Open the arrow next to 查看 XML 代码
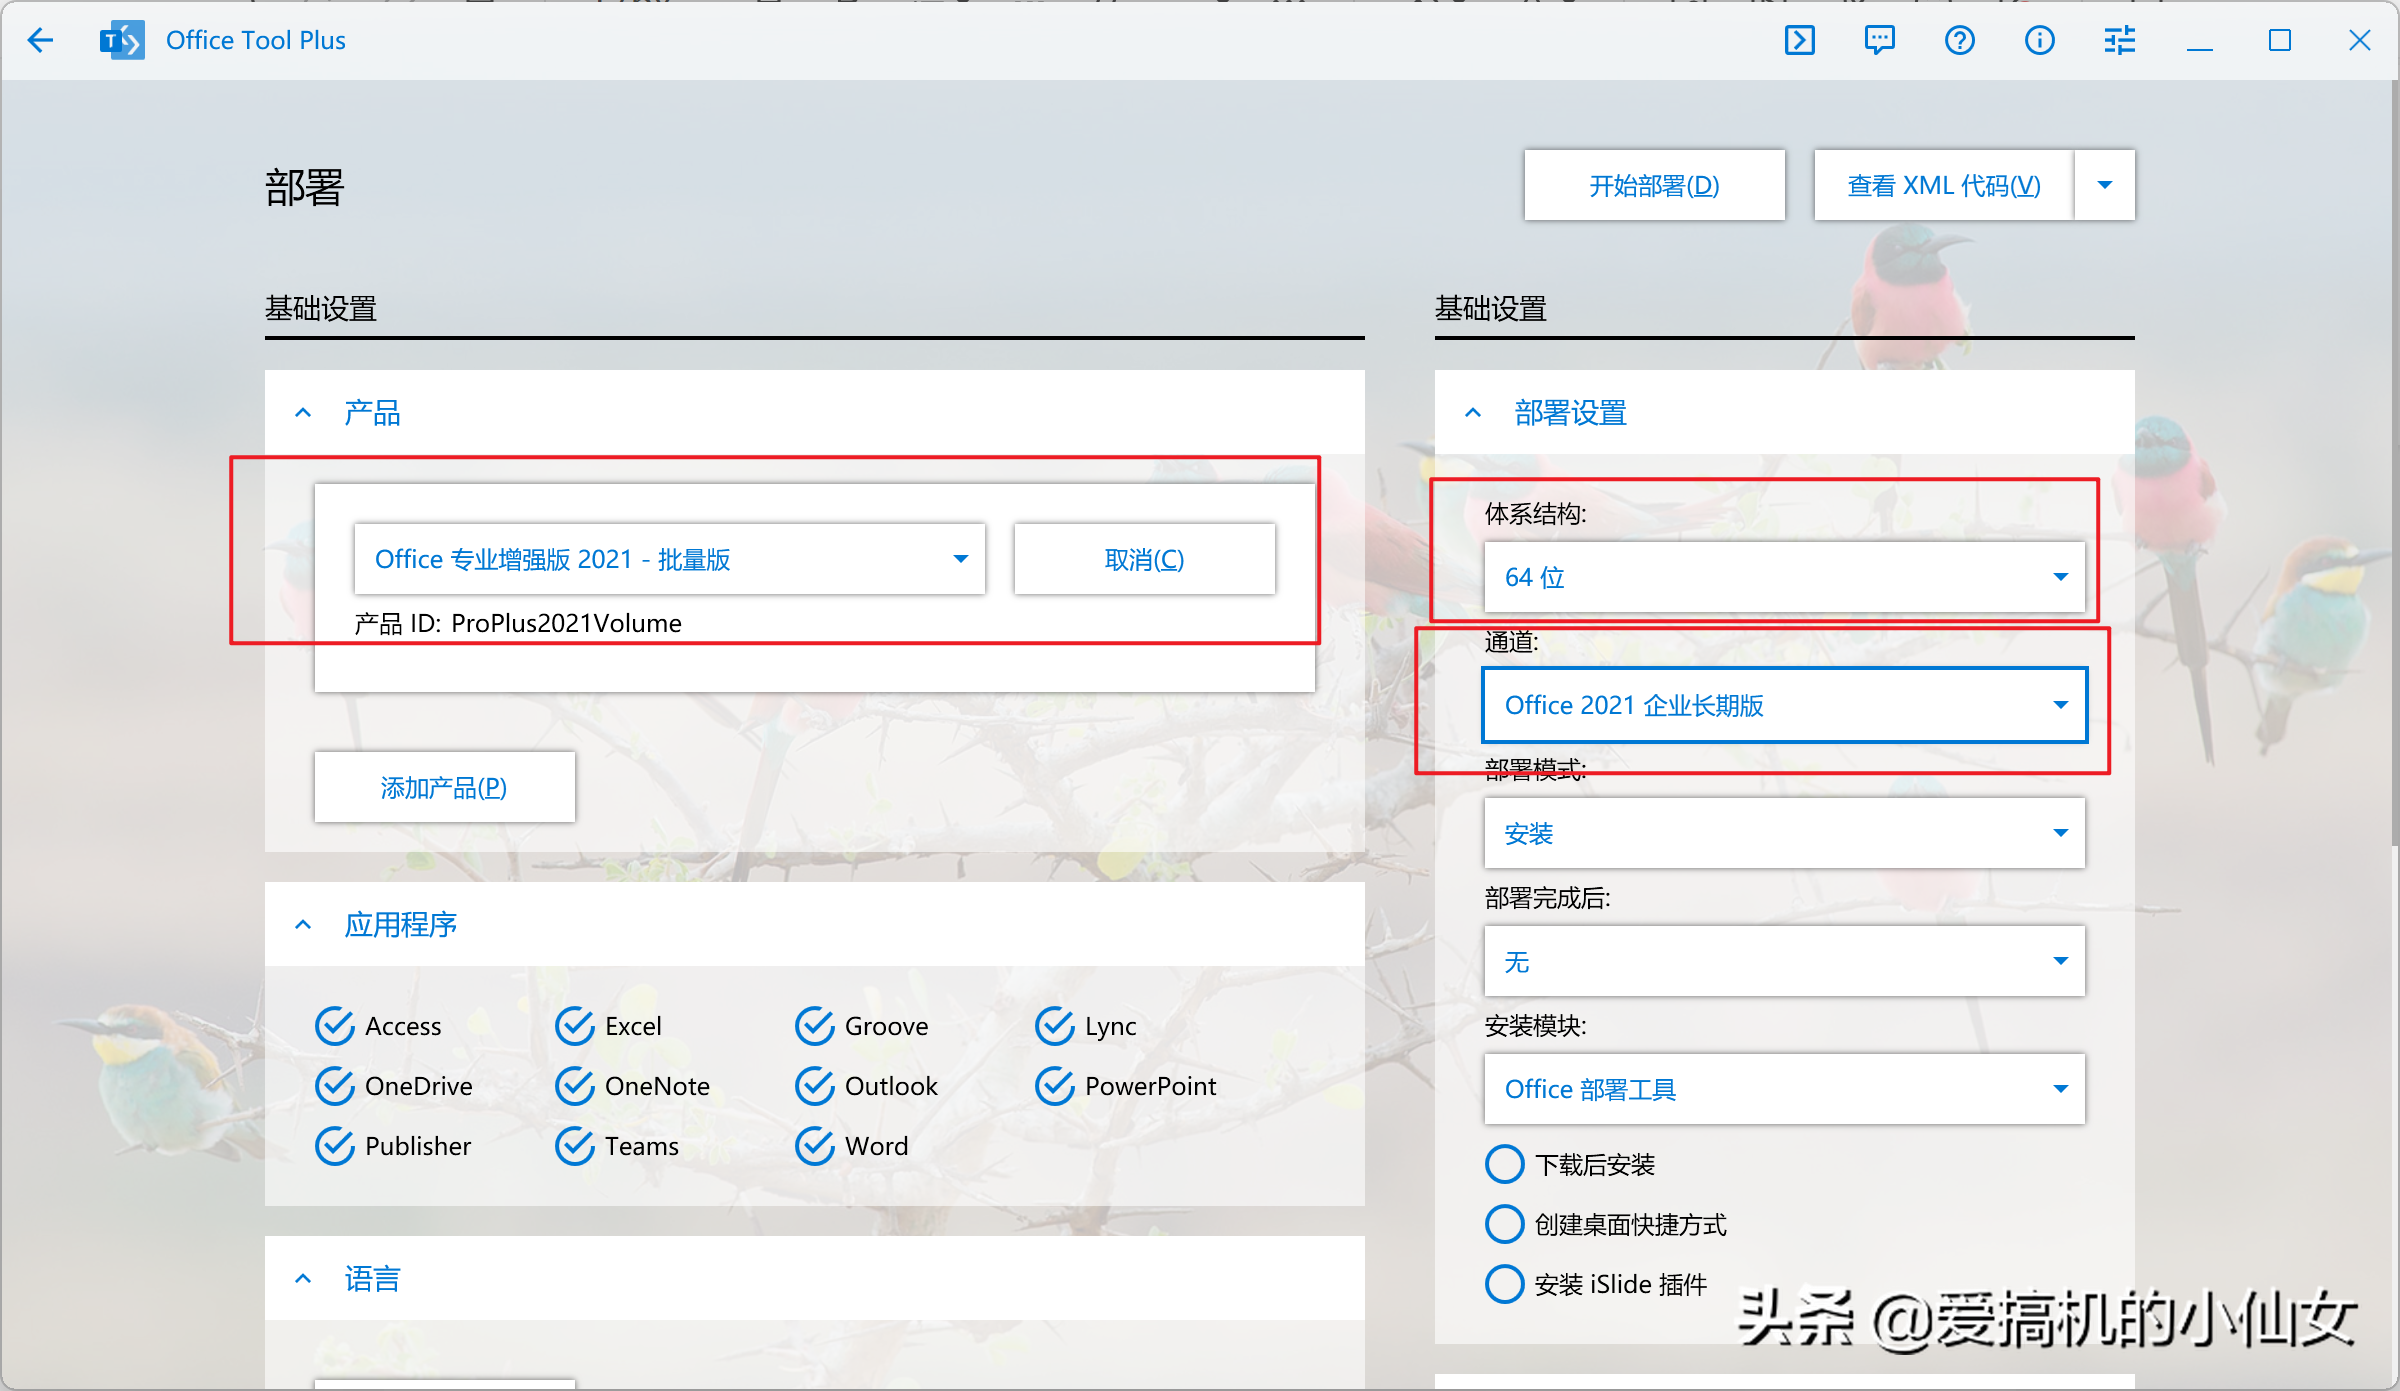The height and width of the screenshot is (1391, 2400). (x=2105, y=185)
